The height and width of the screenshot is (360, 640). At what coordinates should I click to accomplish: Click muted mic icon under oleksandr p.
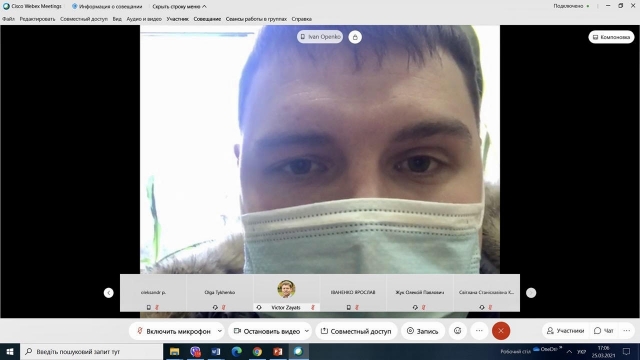point(157,307)
